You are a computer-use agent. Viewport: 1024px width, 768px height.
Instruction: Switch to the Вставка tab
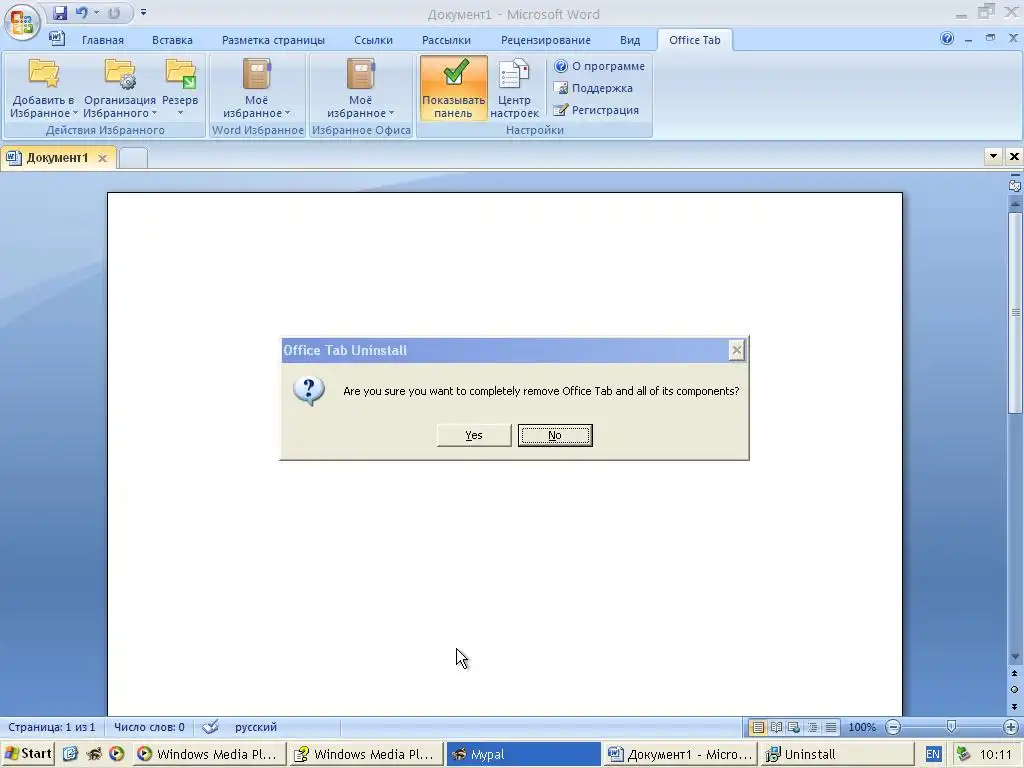click(172, 40)
